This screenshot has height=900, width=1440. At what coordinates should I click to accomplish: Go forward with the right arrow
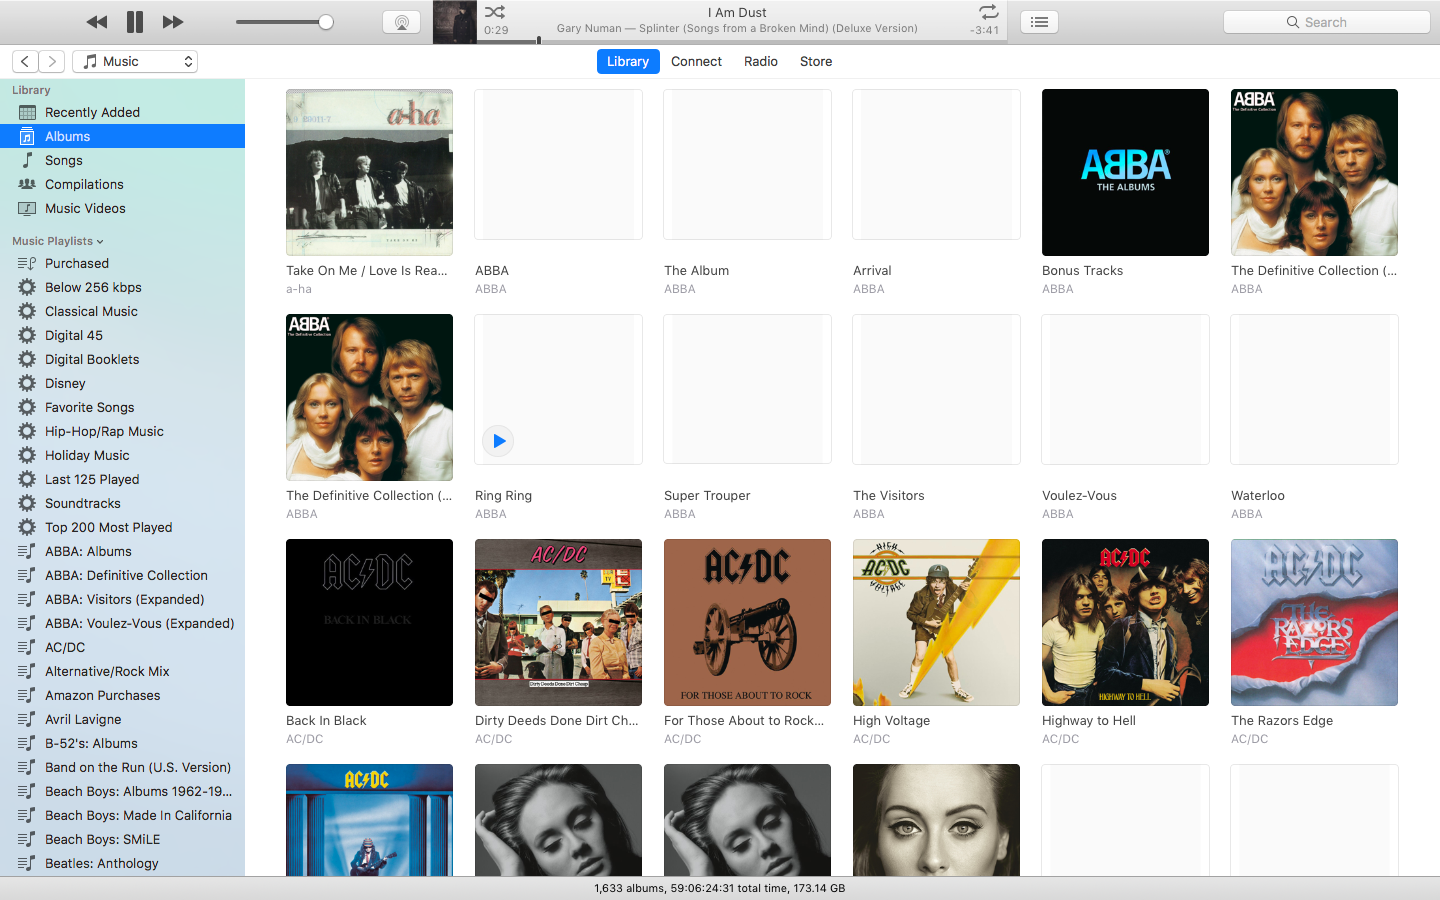53,62
